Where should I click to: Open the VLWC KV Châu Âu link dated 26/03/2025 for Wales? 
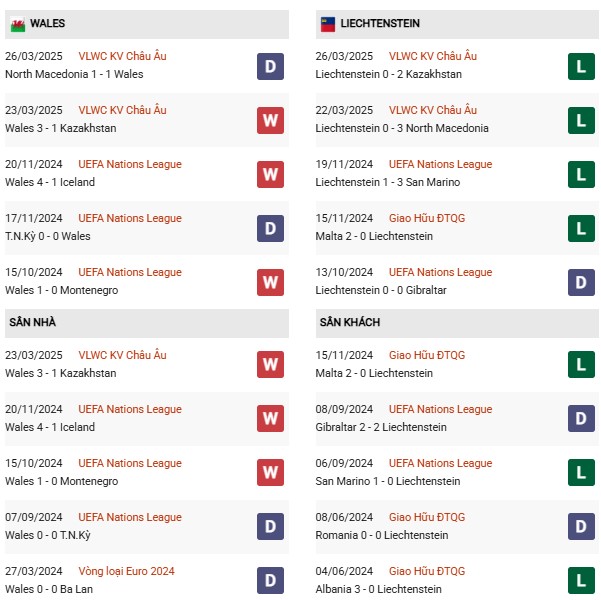[x=122, y=56]
